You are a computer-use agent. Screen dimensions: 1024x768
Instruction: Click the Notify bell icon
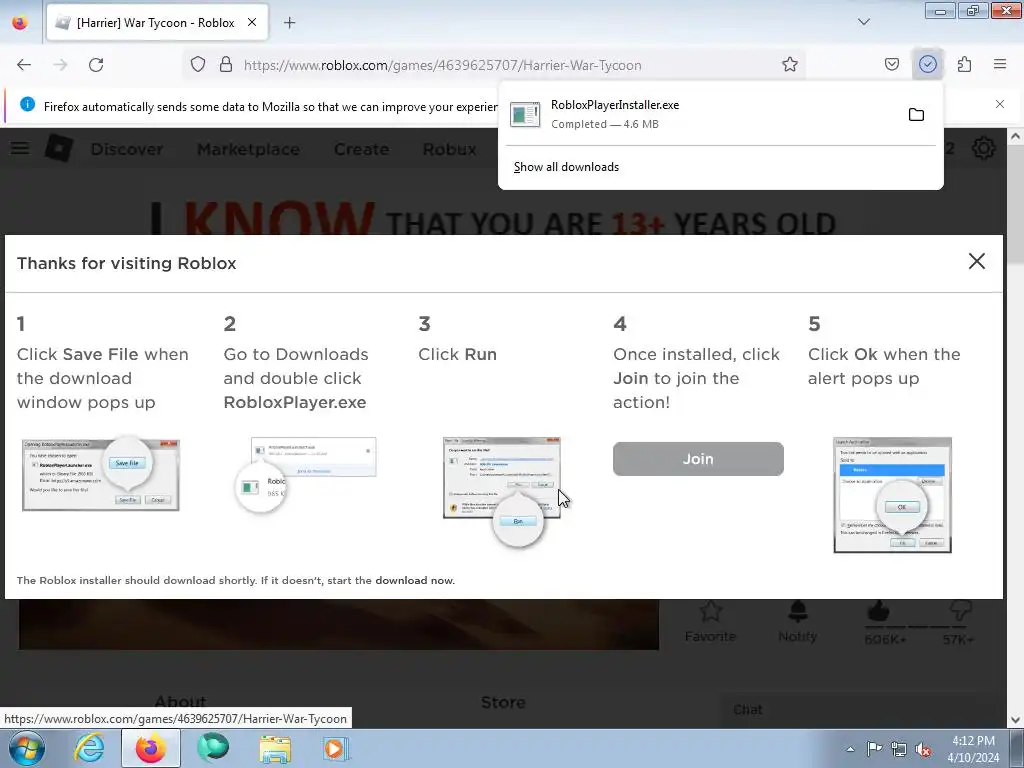(797, 621)
